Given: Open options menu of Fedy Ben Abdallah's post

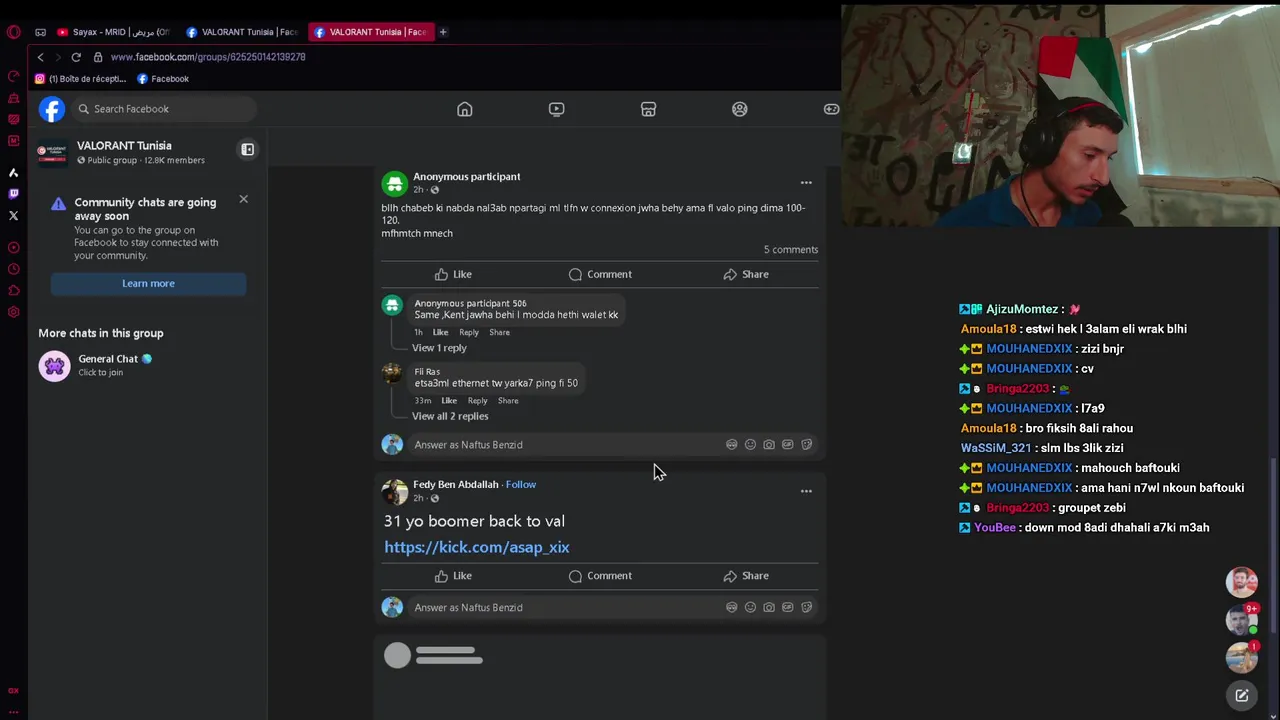Looking at the screenshot, I should point(806,491).
